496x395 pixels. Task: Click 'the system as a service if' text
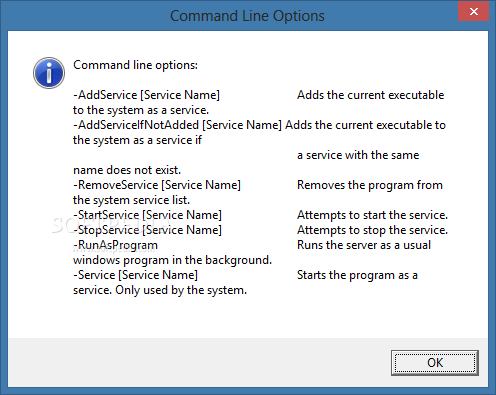pos(137,140)
